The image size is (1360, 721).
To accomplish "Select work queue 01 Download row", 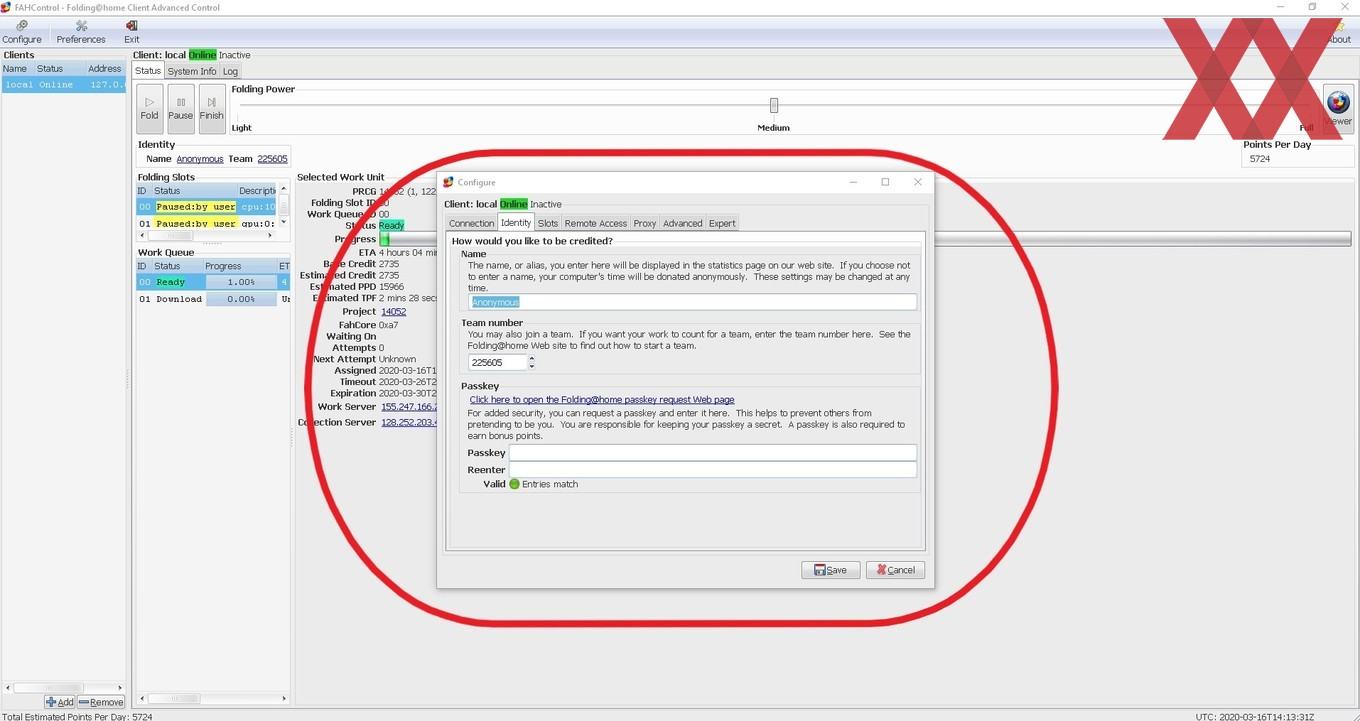I will (213, 299).
